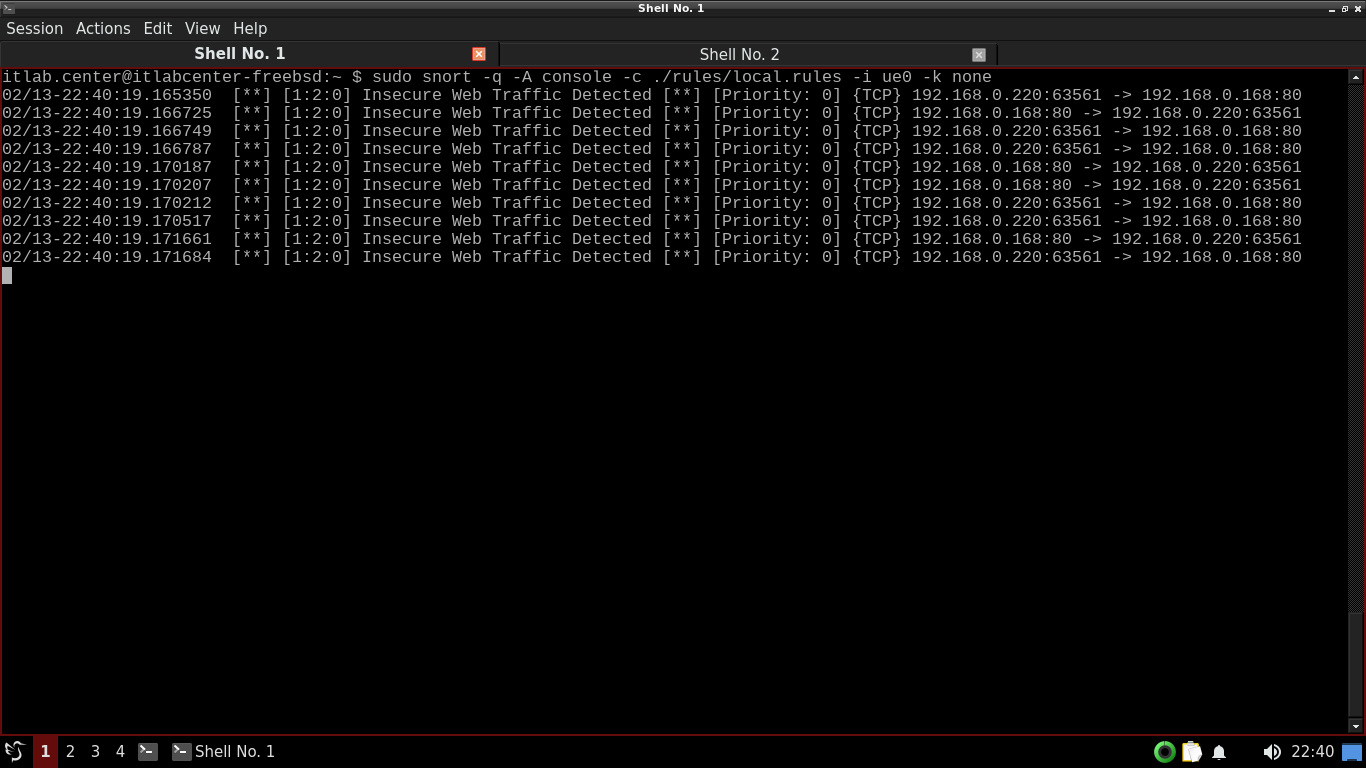Image resolution: width=1366 pixels, height=768 pixels.
Task: Show notifications via the bell icon
Action: pos(1219,752)
